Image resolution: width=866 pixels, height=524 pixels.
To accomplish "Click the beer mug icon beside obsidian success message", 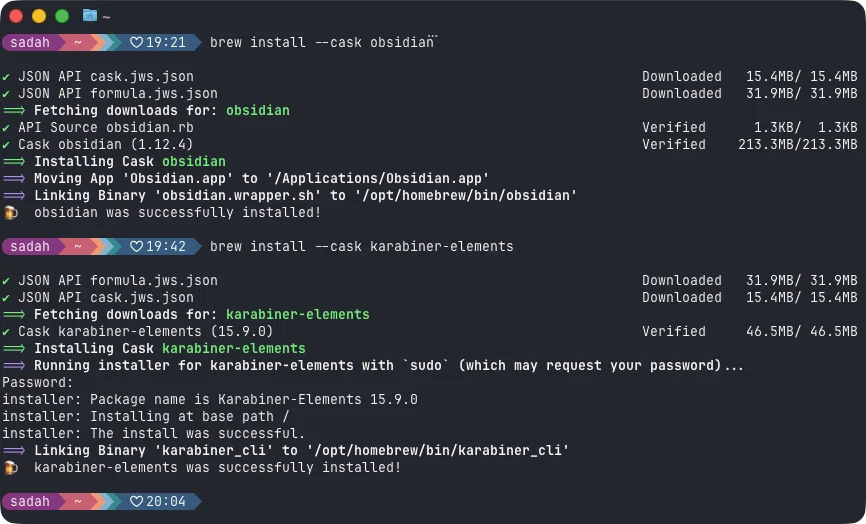I will click(x=10, y=213).
